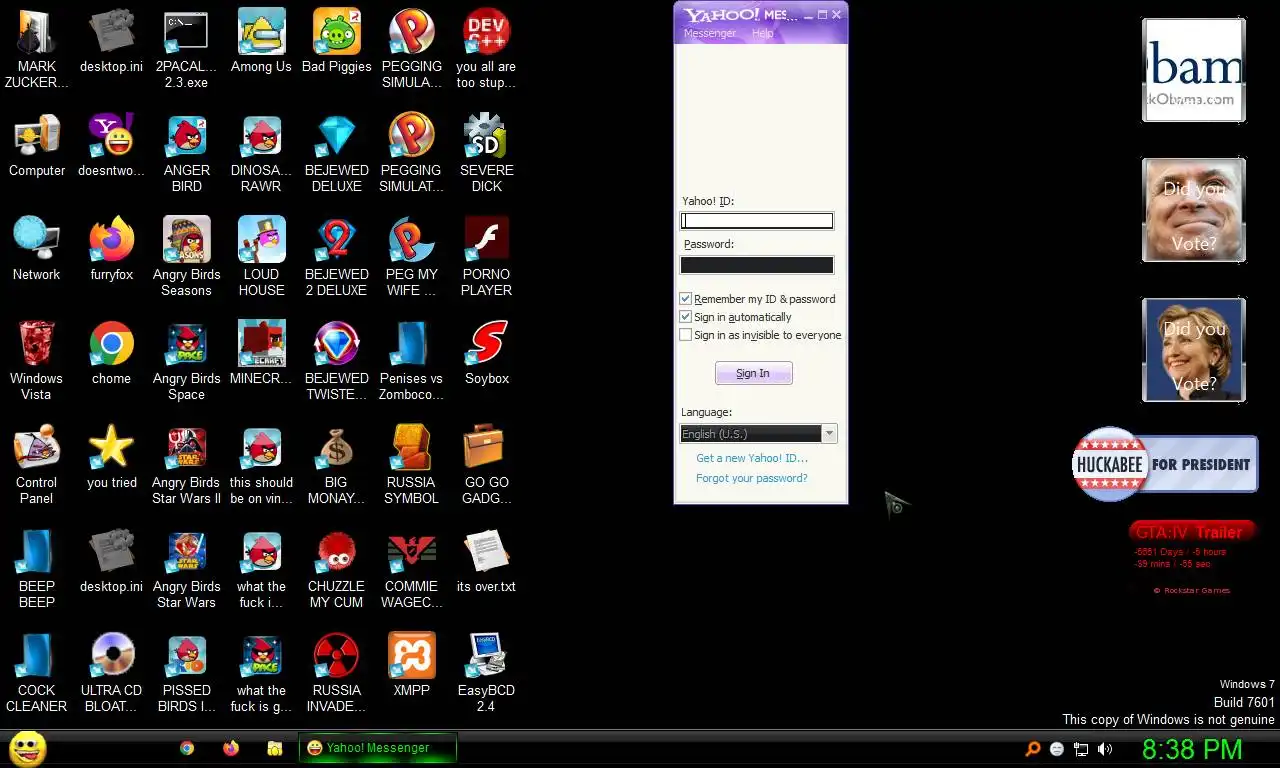Image resolution: width=1280 pixels, height=768 pixels.
Task: Select the RUSSIA SYMBOL desktop icon
Action: tap(411, 448)
